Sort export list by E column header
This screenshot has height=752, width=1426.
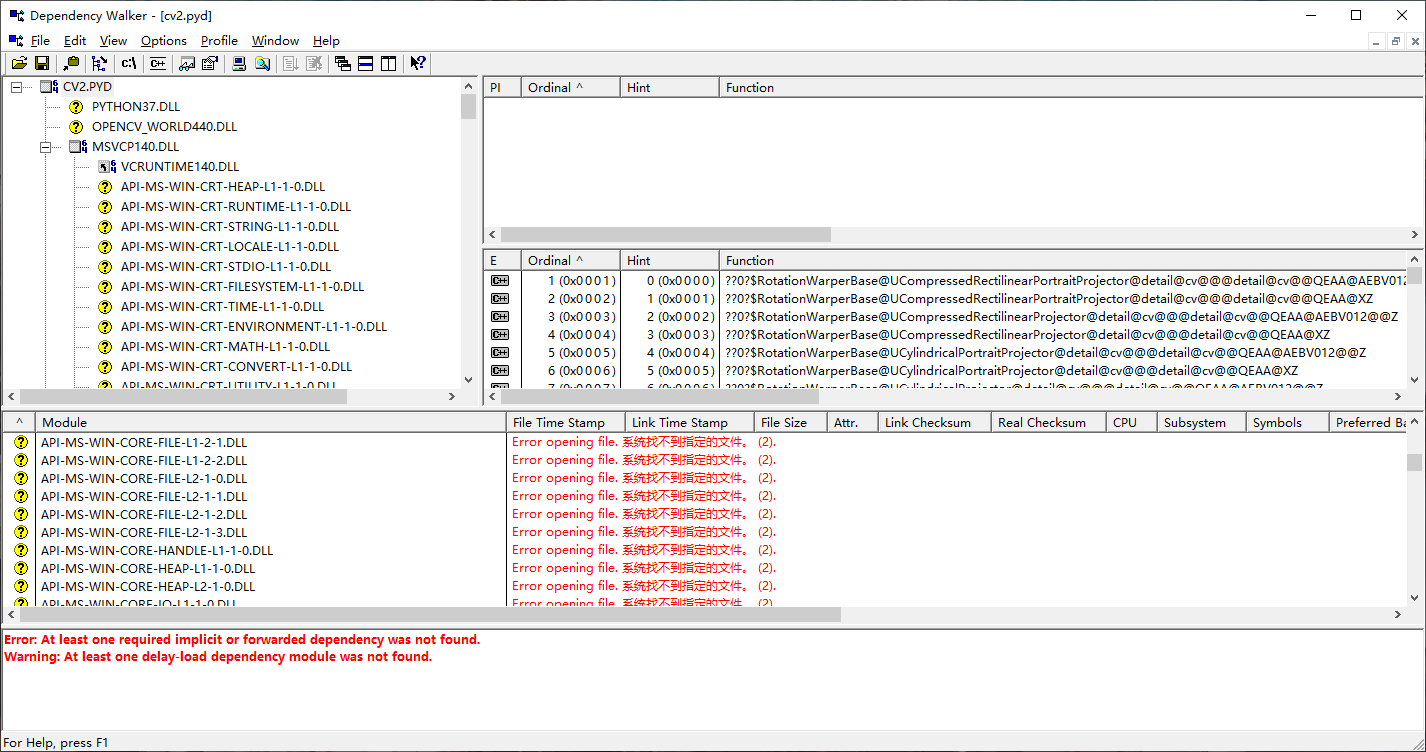pyautogui.click(x=501, y=260)
